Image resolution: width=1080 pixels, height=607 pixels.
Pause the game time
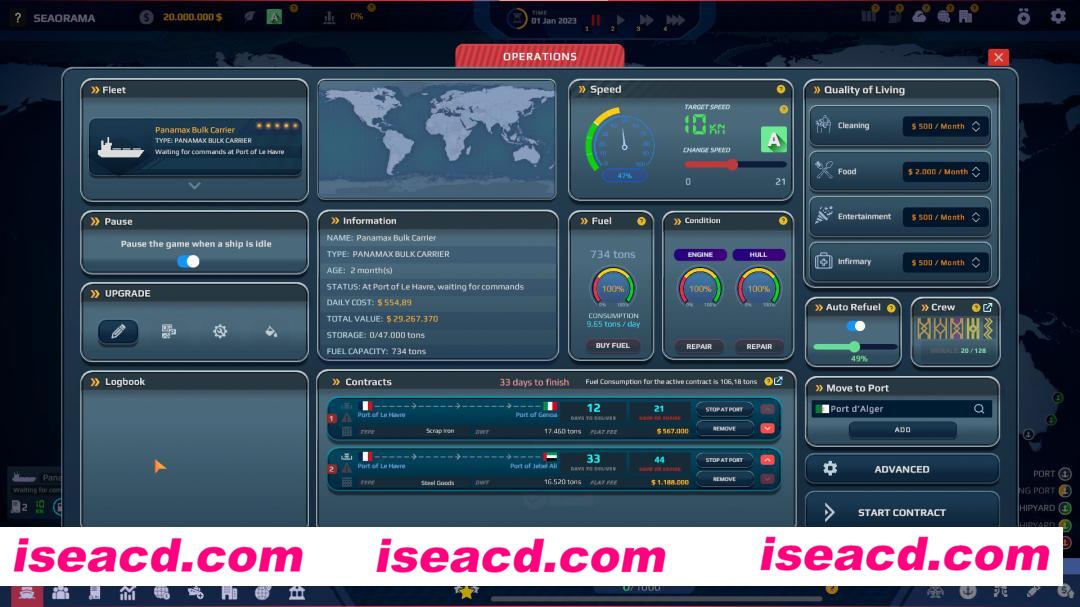[596, 19]
